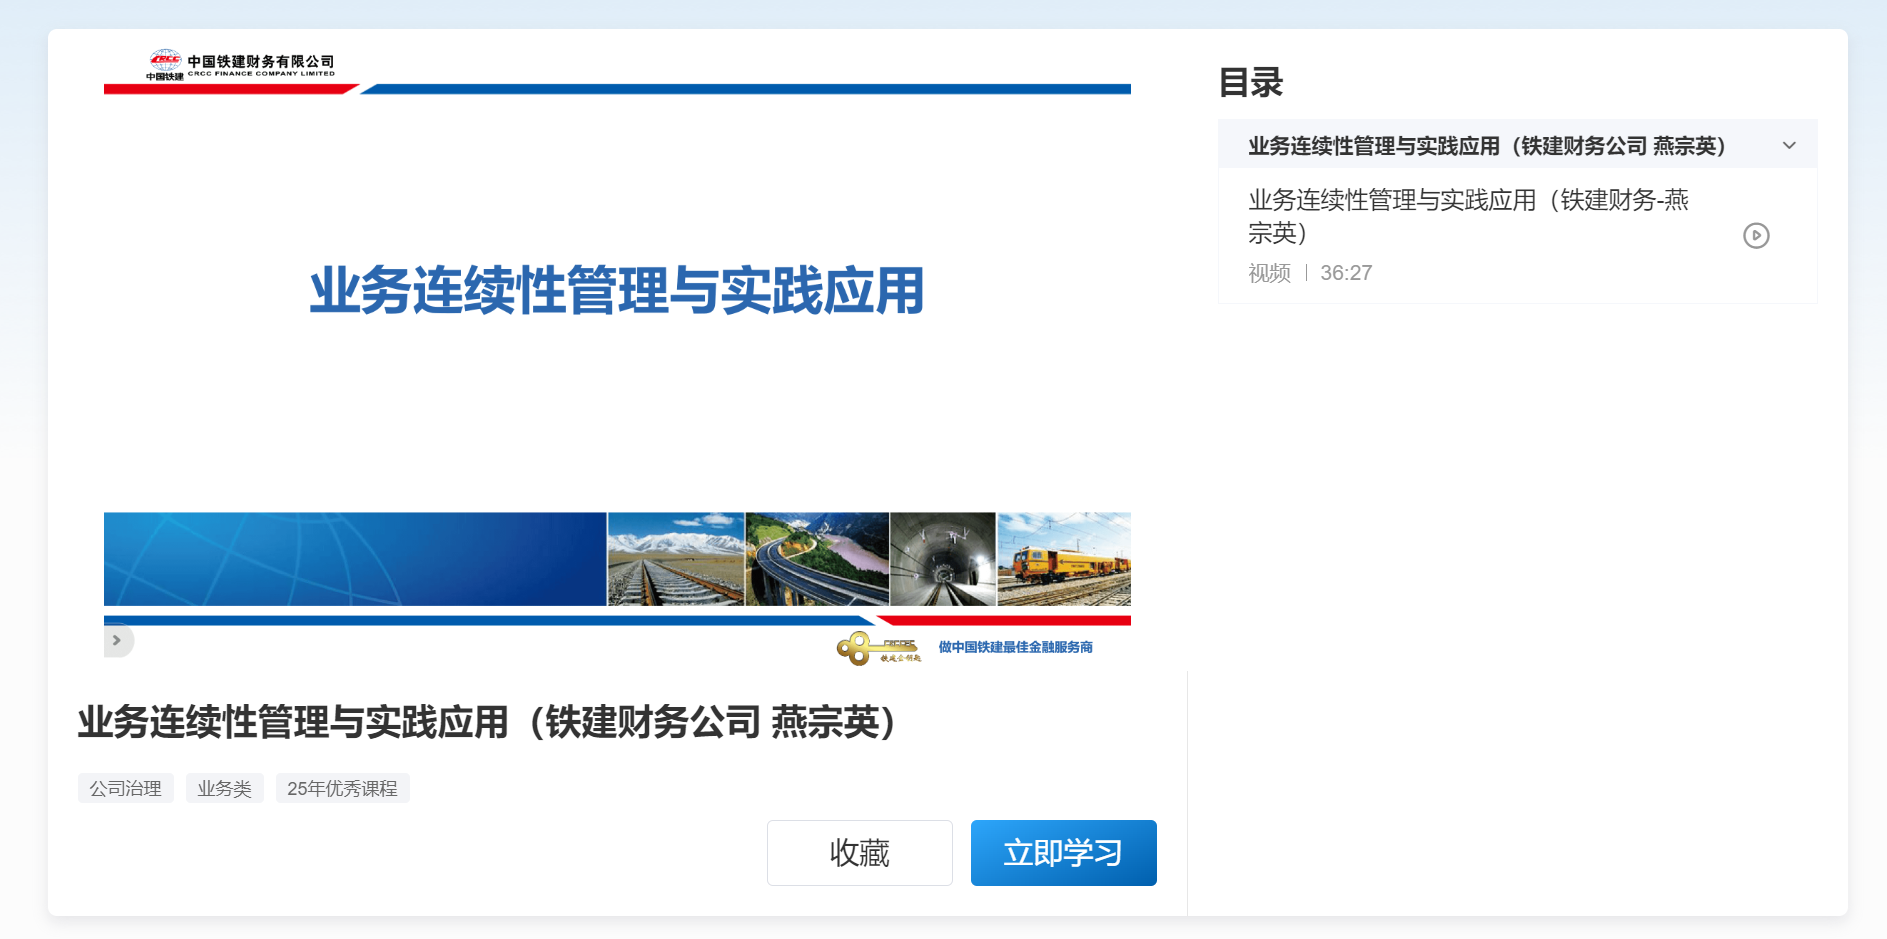Play the video lesson via the circular play icon
1887x939 pixels.
(x=1756, y=236)
